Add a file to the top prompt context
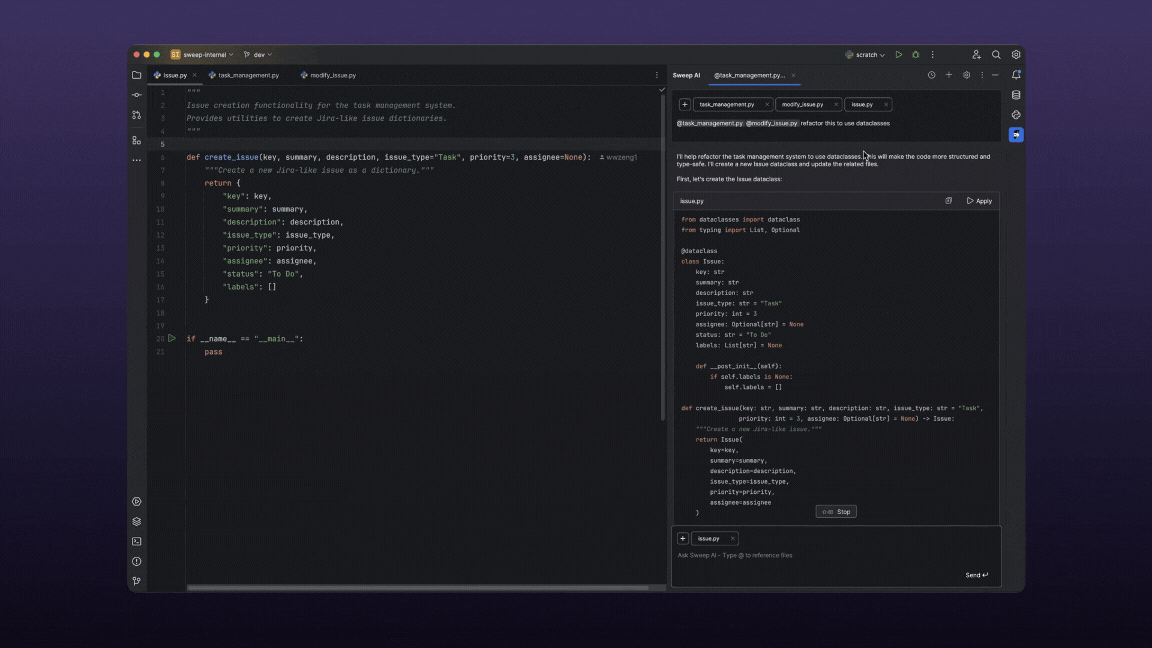Viewport: 1152px width, 648px height. [x=684, y=104]
